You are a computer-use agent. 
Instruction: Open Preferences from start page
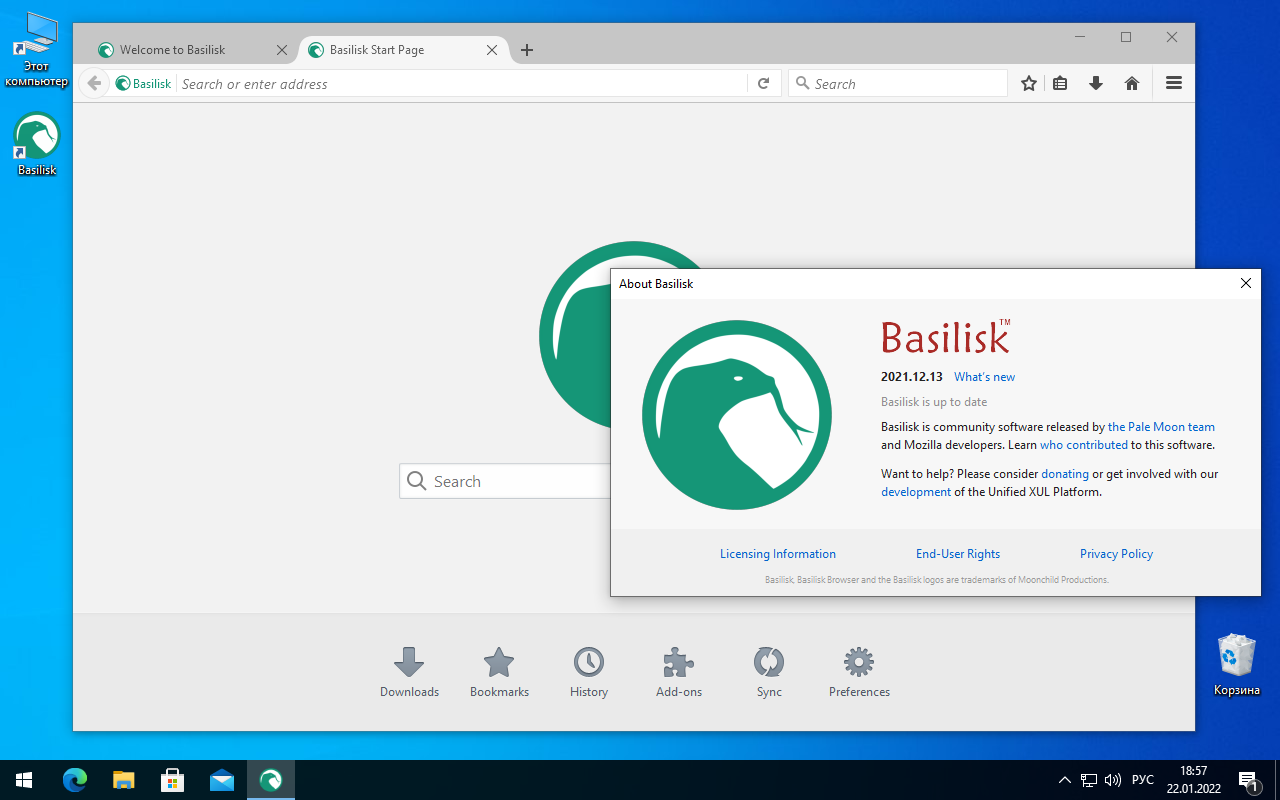point(859,672)
